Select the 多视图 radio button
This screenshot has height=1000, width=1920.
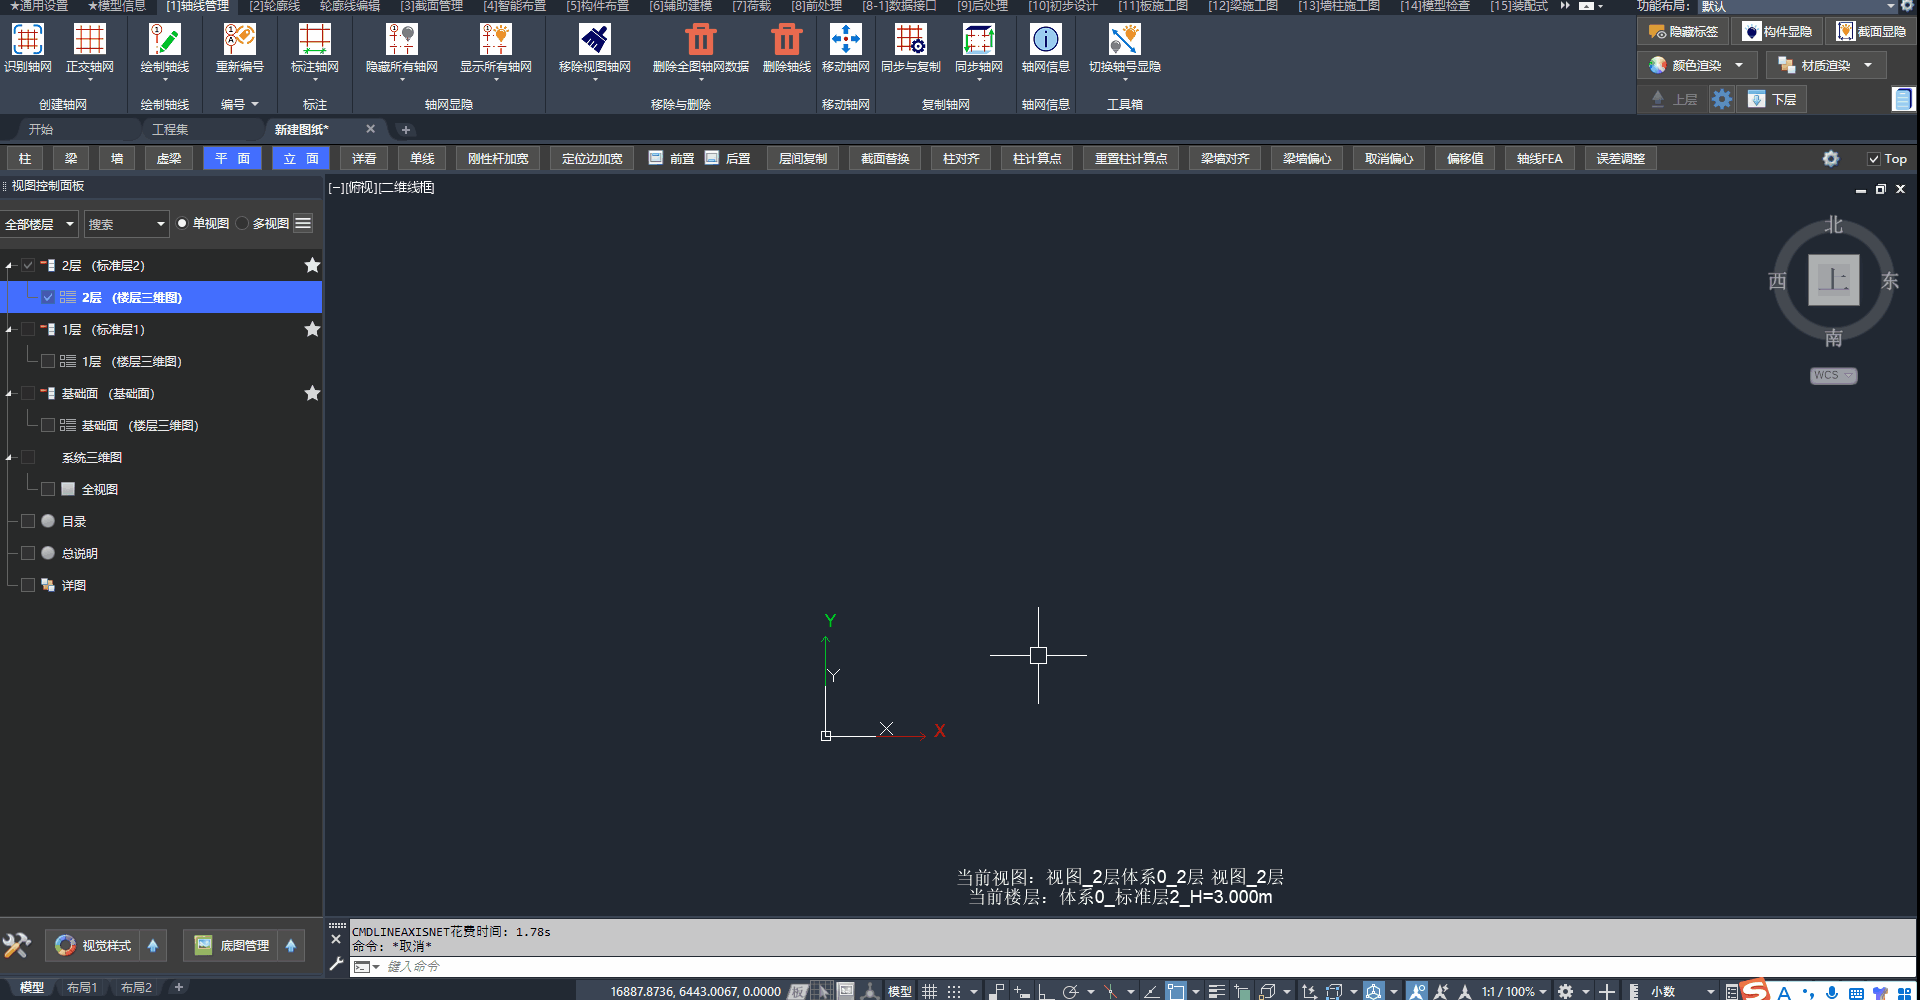click(243, 224)
